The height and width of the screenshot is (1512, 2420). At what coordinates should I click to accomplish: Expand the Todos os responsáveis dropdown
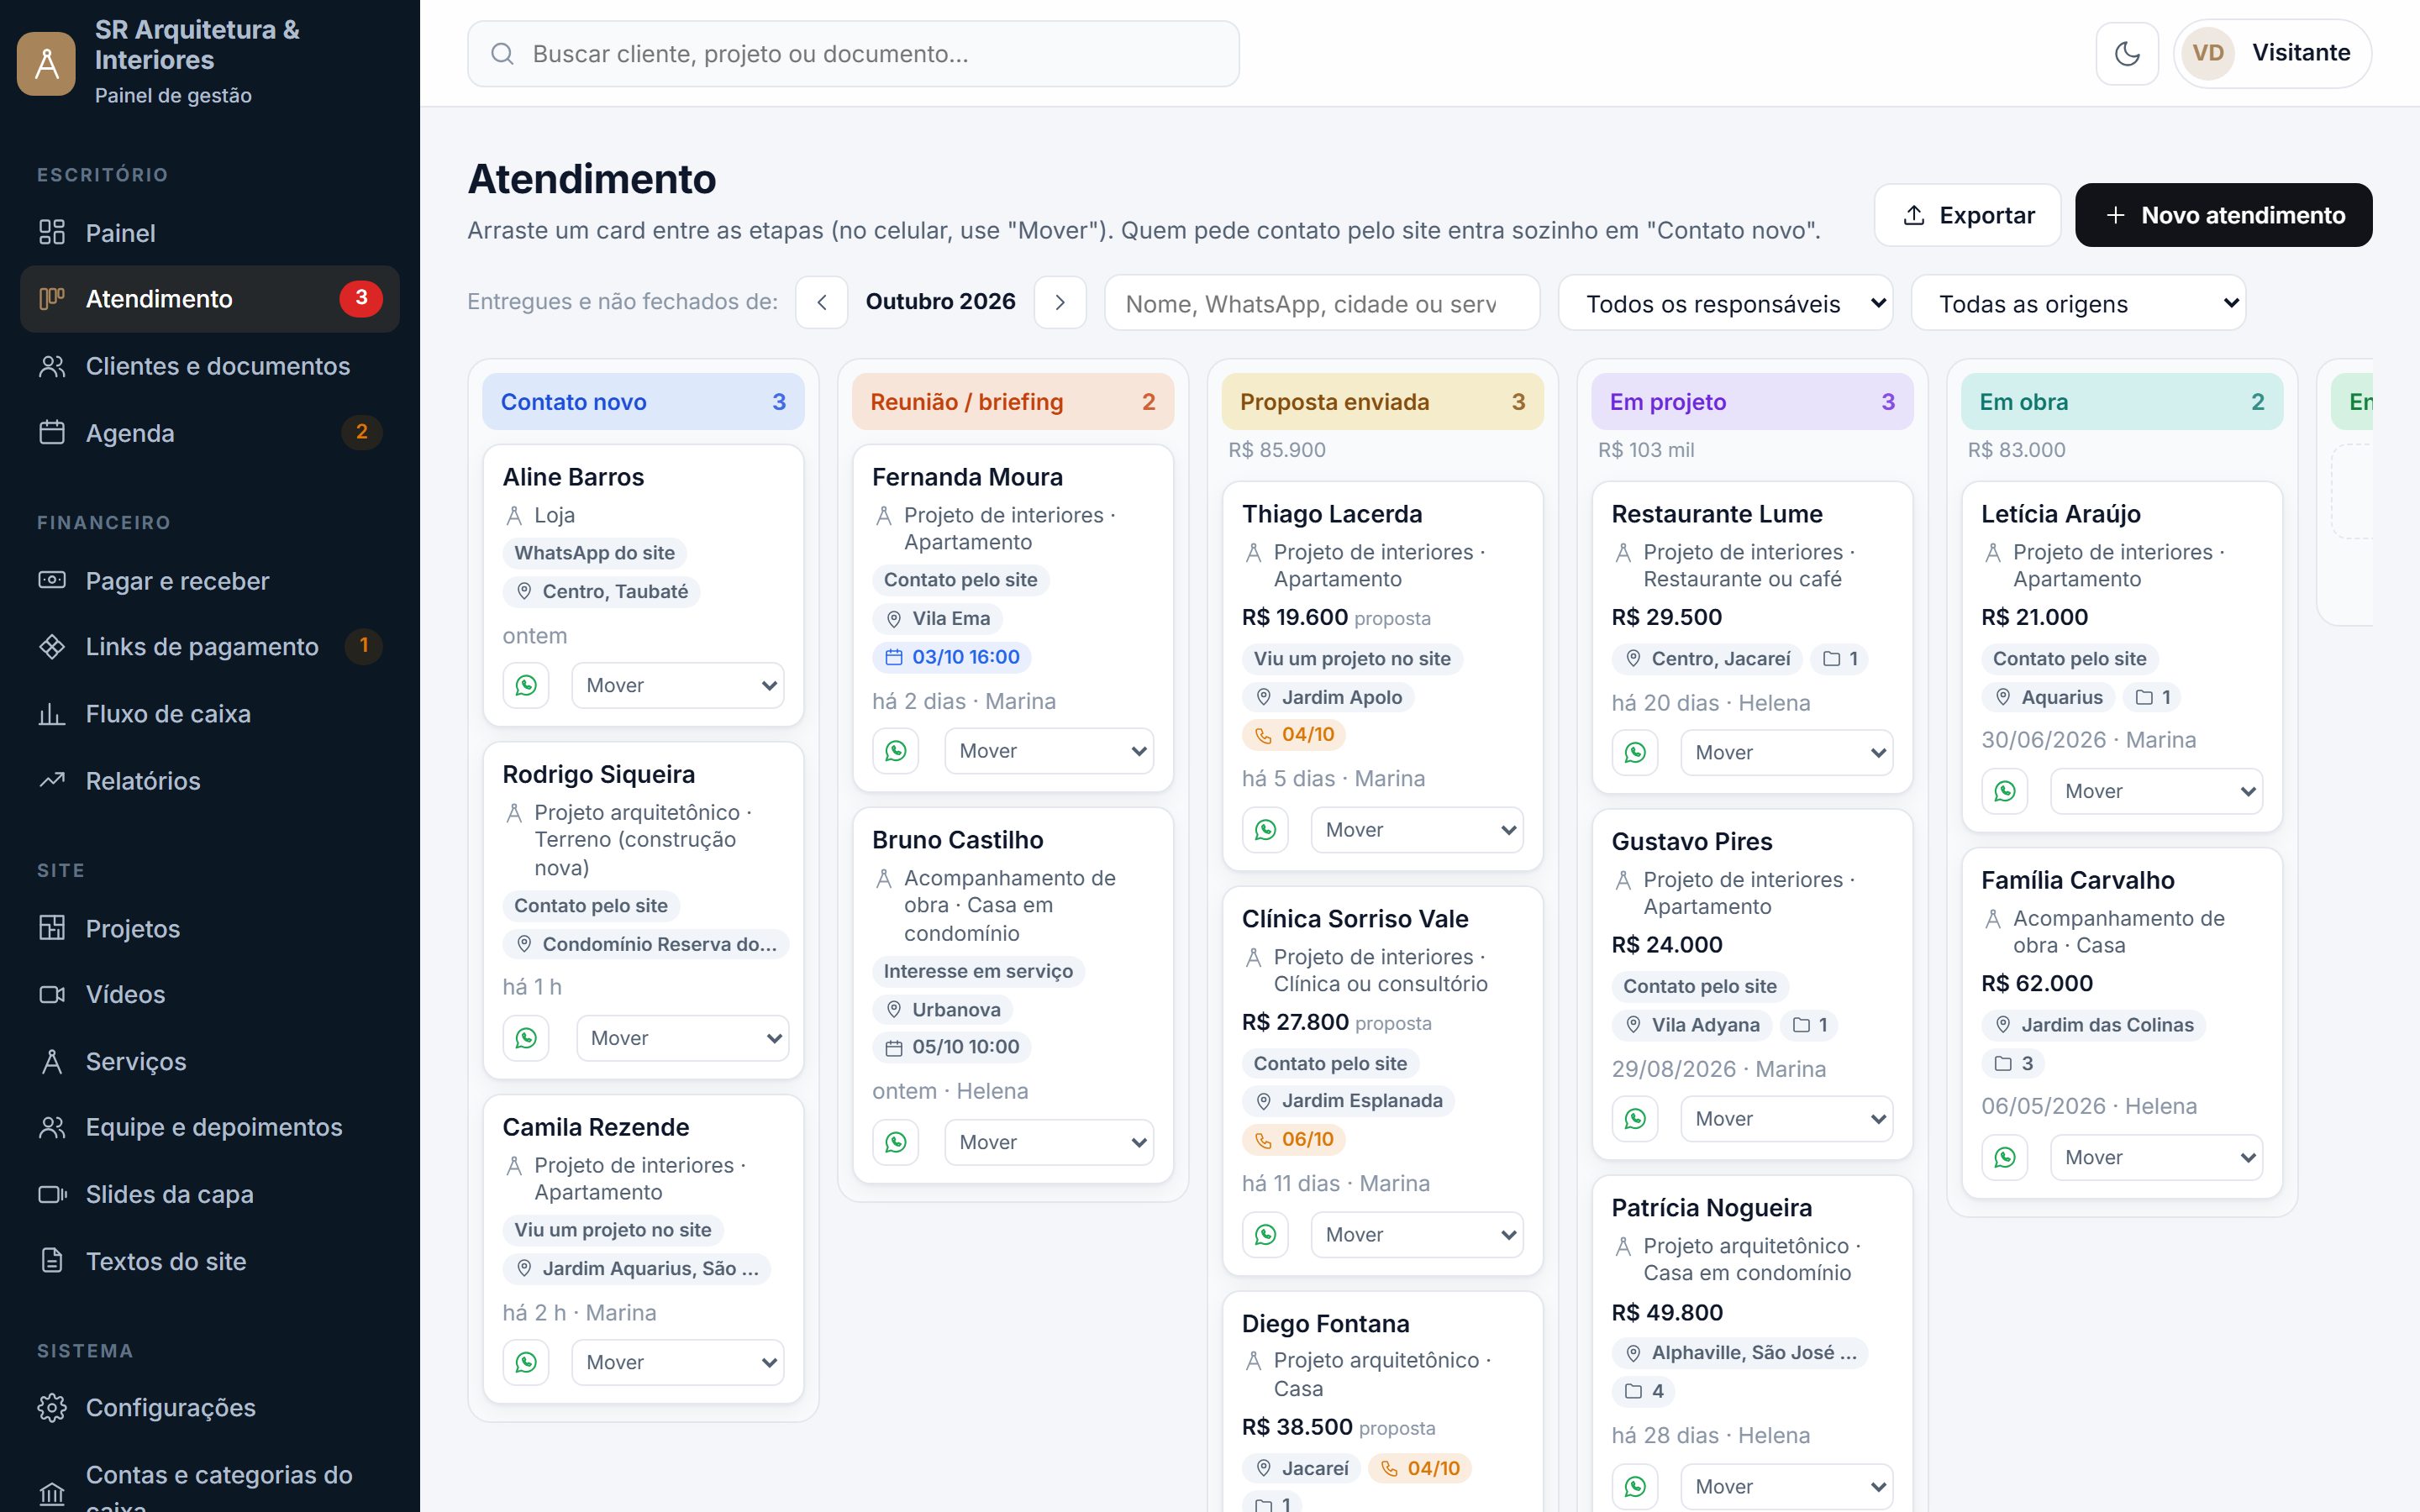pyautogui.click(x=1726, y=303)
